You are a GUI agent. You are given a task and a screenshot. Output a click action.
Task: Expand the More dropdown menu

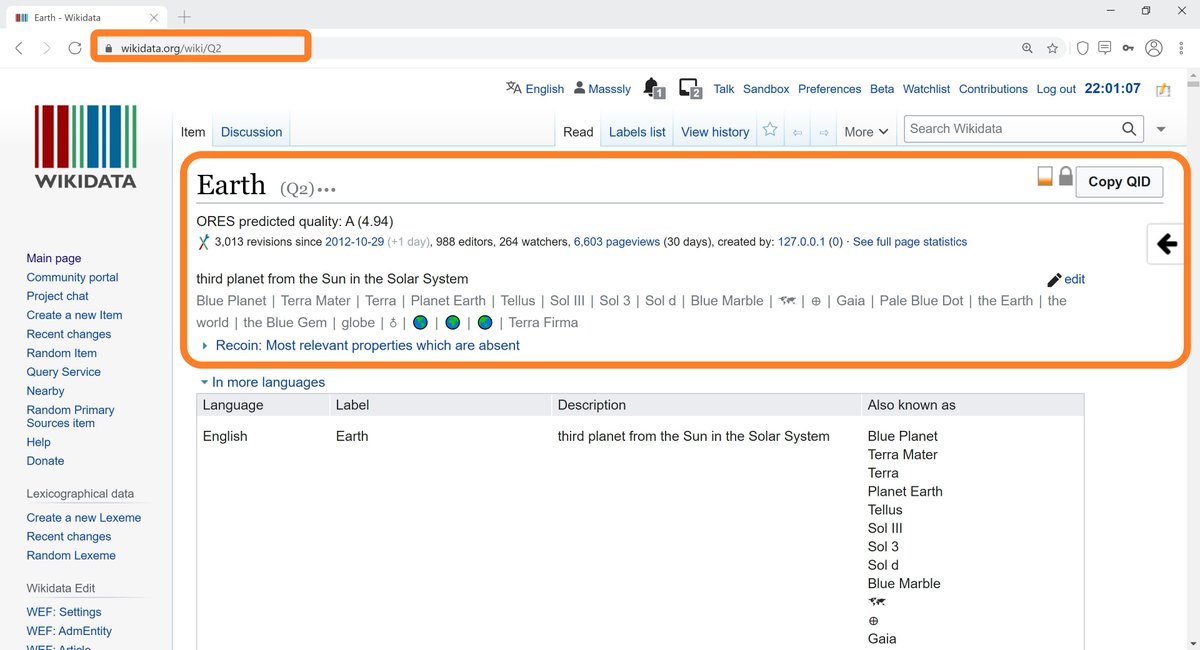coord(866,132)
